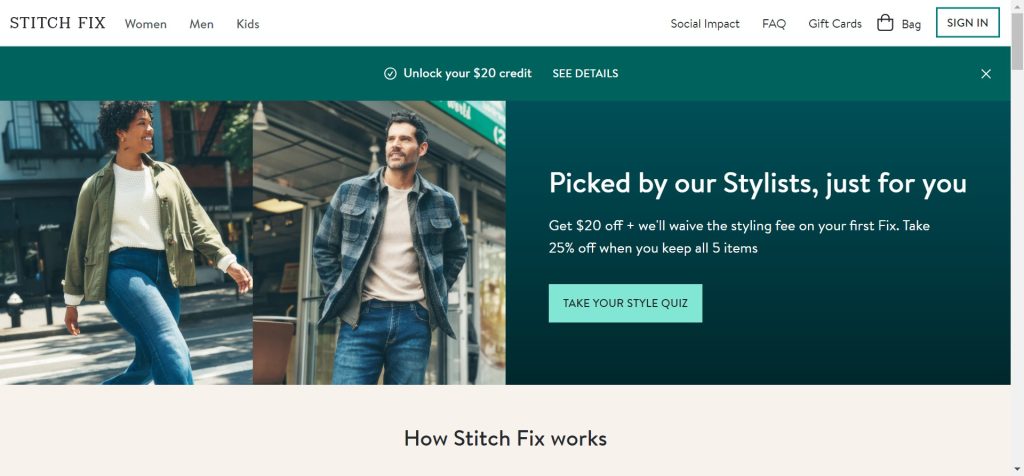Click SEE DETAILS in the banner
1024x476 pixels.
pos(585,74)
